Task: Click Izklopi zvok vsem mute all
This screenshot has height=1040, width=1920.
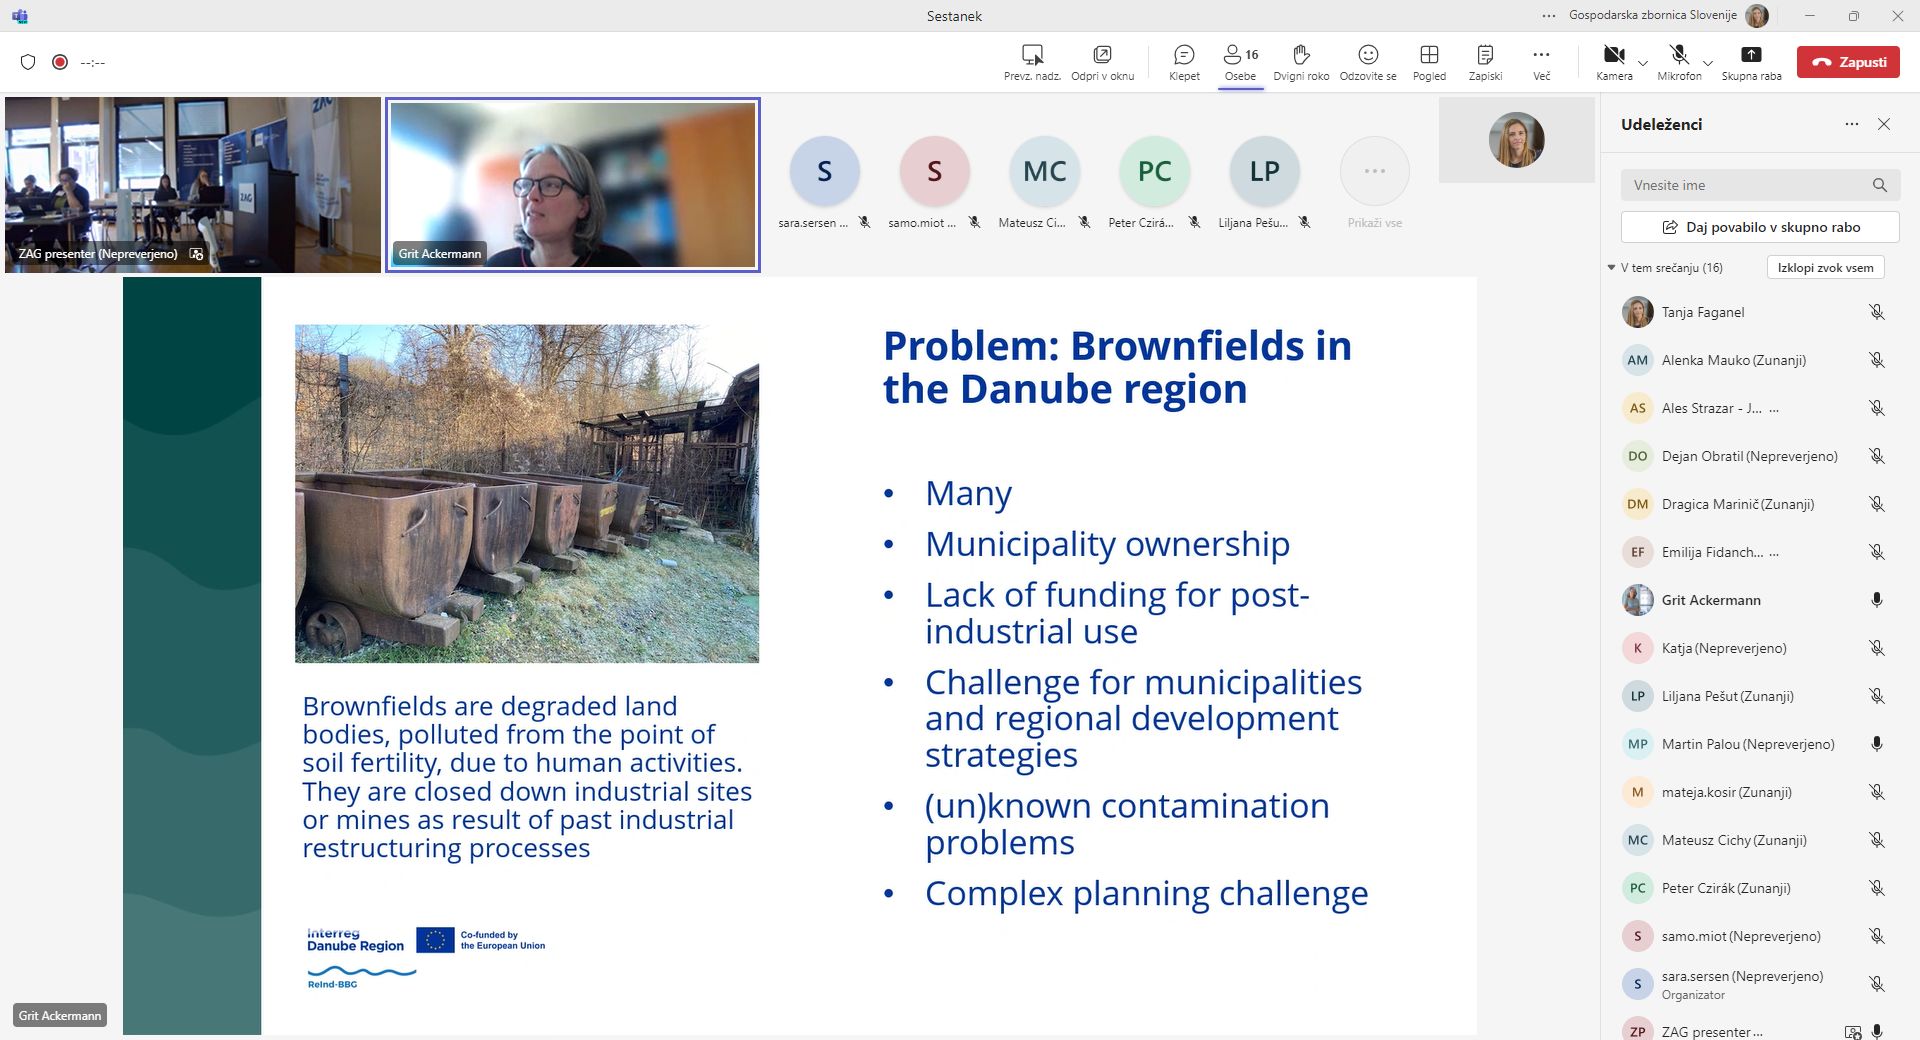Action: 1825,268
